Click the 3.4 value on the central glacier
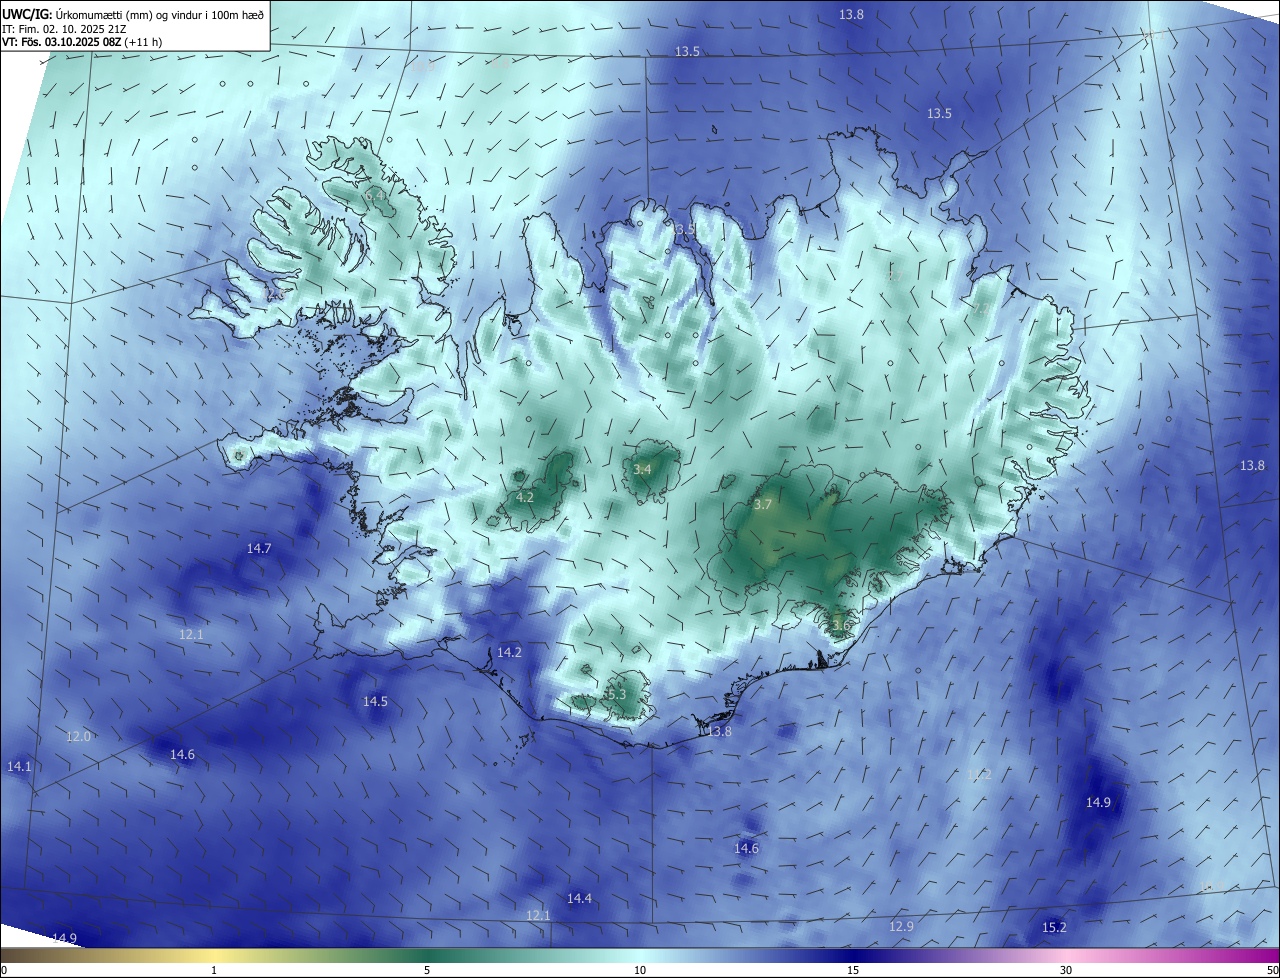The height and width of the screenshot is (978, 1280). click(x=643, y=470)
